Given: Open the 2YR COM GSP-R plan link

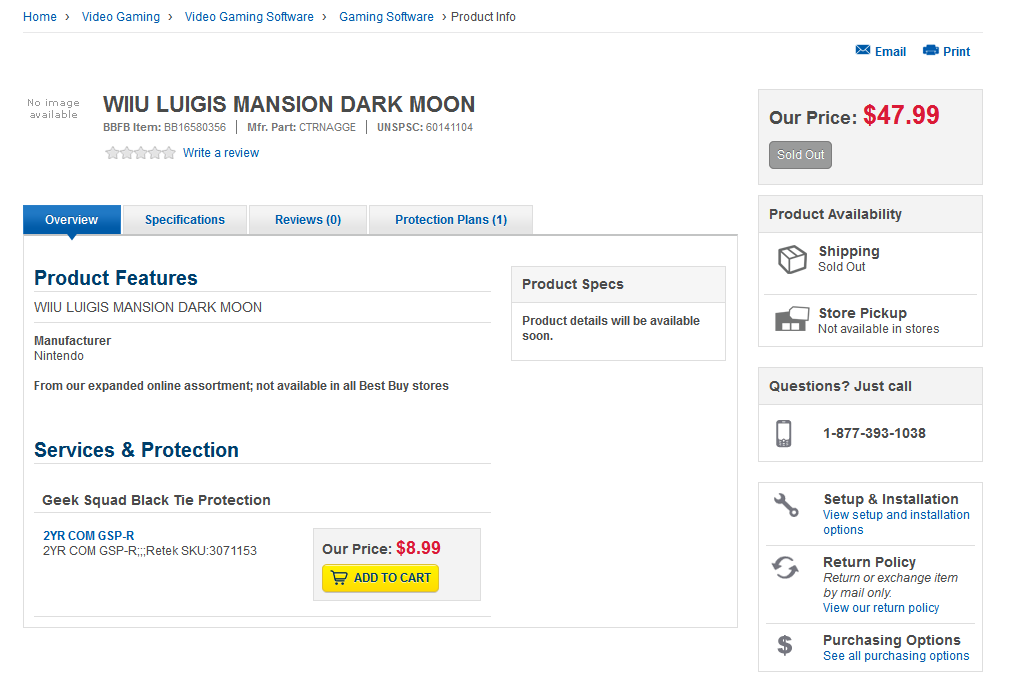Looking at the screenshot, I should point(88,536).
